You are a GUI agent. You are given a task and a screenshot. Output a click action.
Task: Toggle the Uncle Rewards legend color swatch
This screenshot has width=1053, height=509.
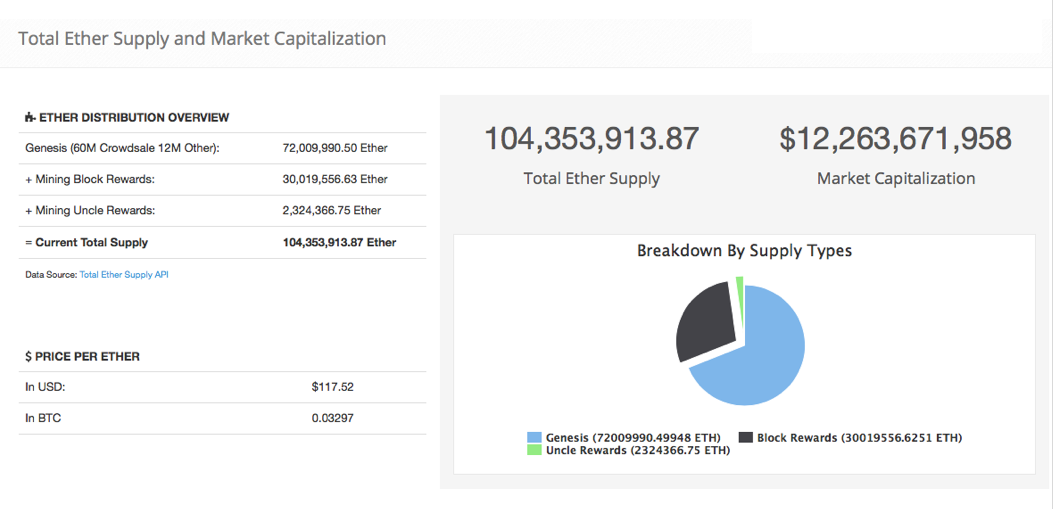(534, 451)
